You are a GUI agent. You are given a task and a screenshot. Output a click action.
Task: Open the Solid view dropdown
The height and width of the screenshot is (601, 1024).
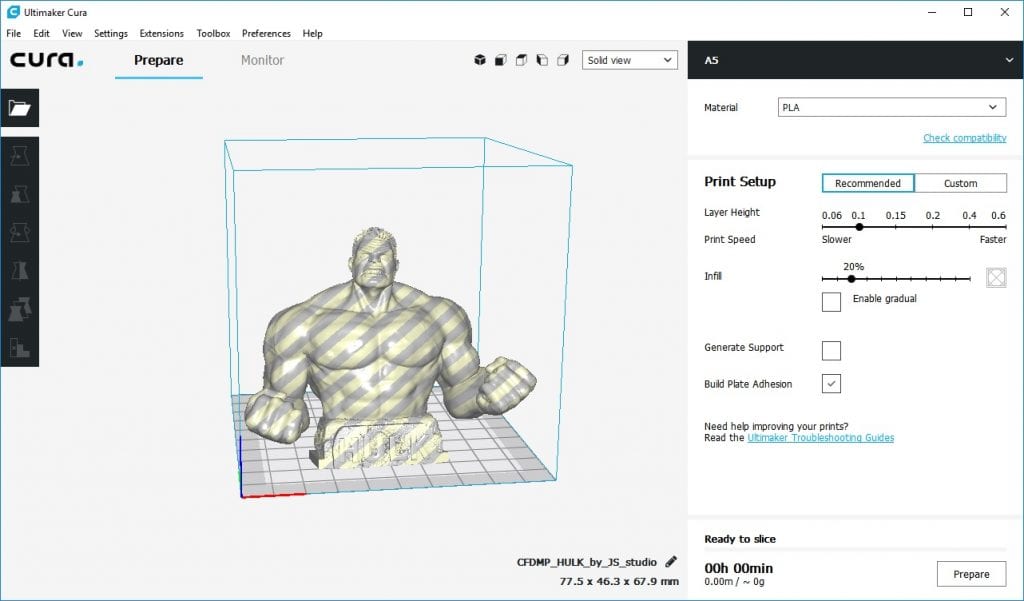click(x=630, y=60)
